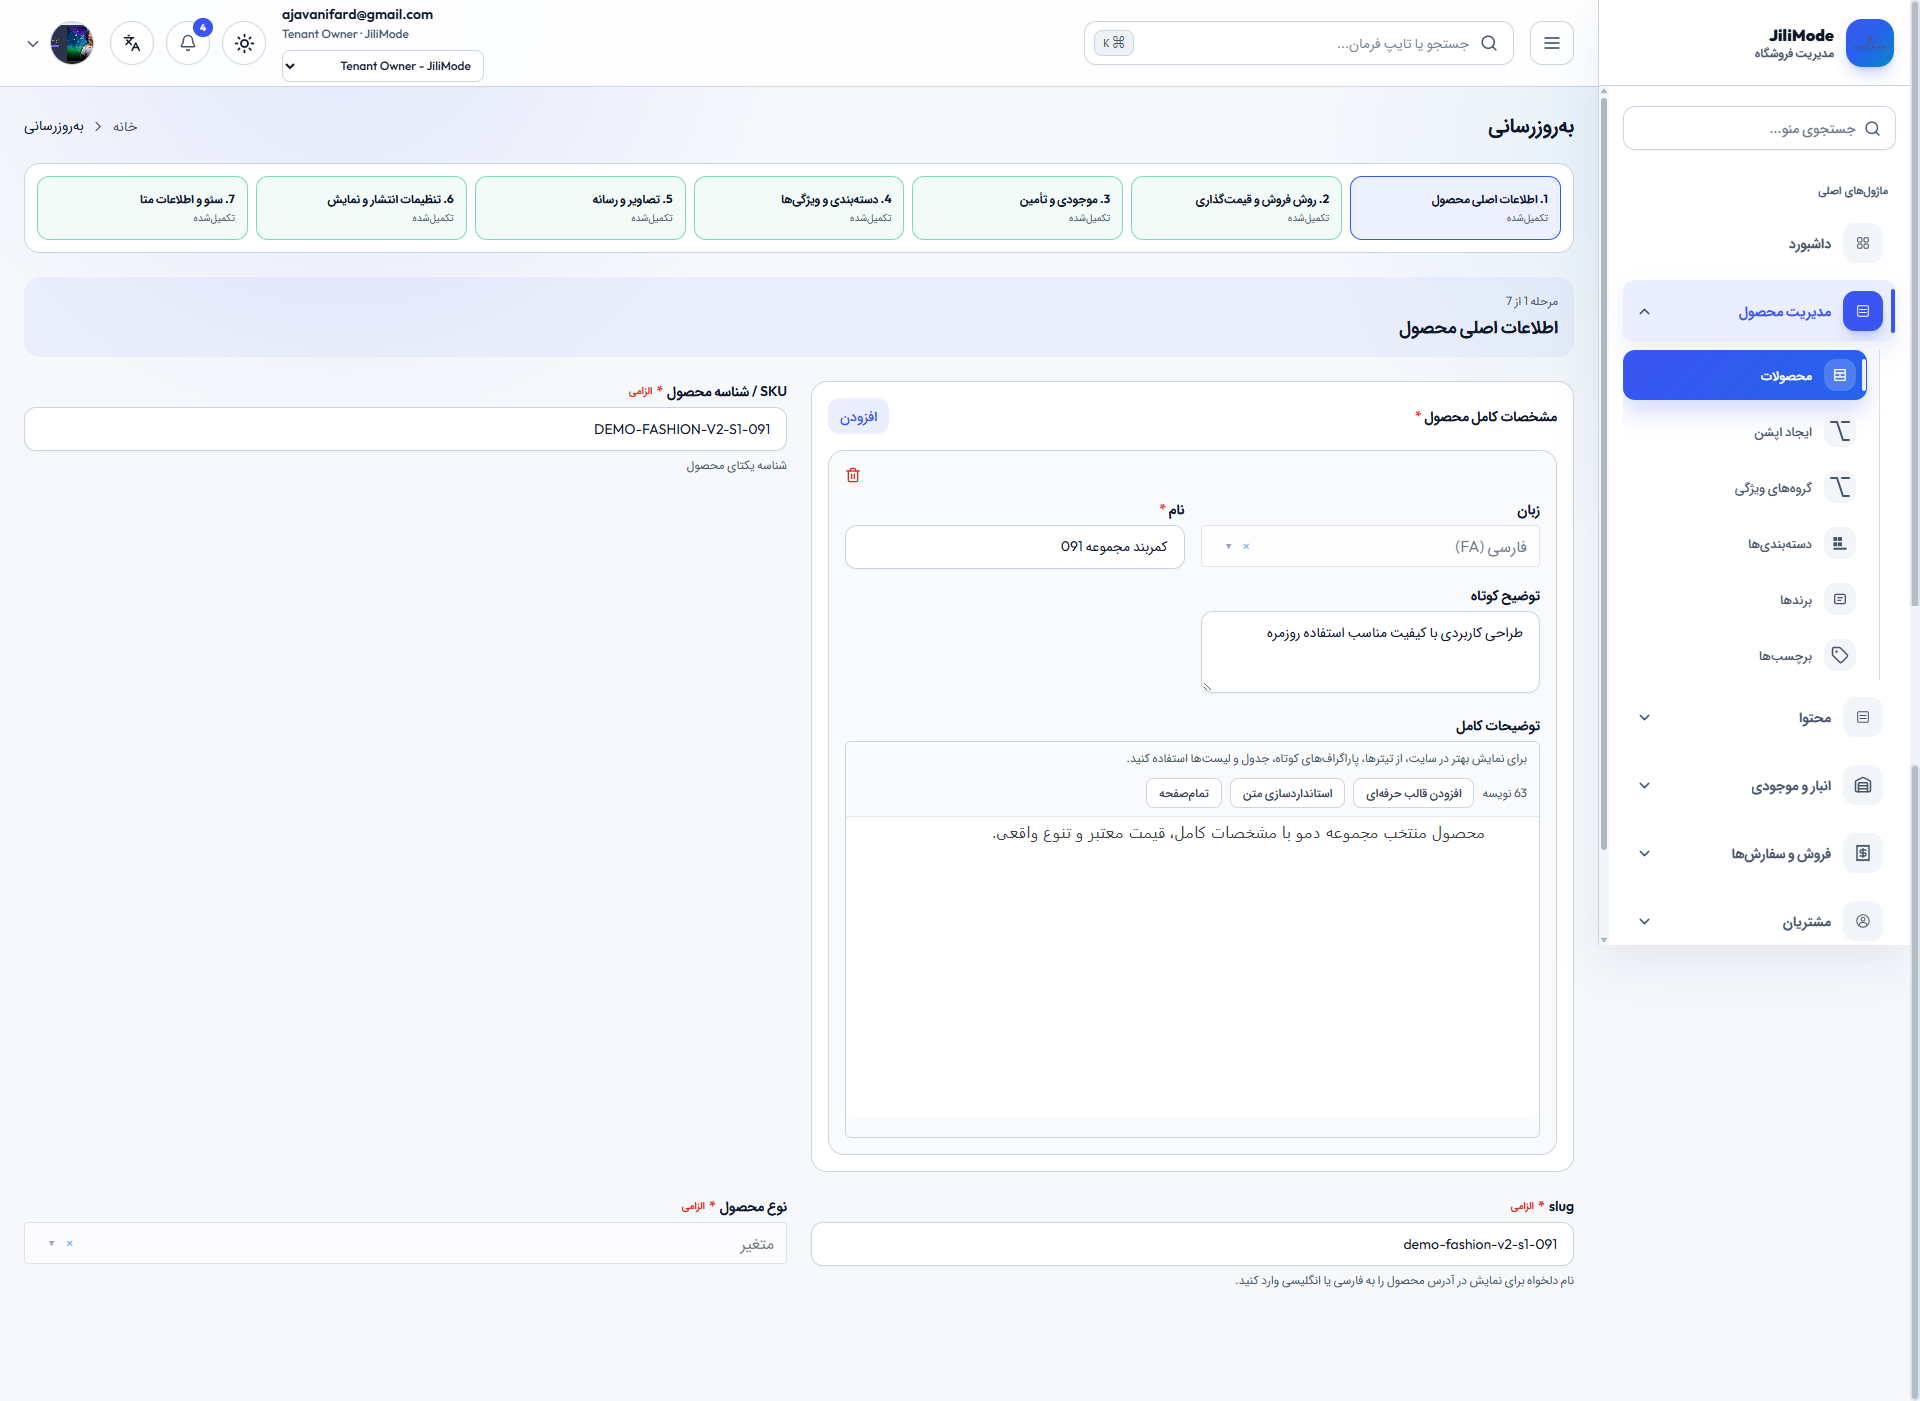Toggle the light/dark theme sun icon
This screenshot has width=1920, height=1401.
pyautogui.click(x=244, y=43)
